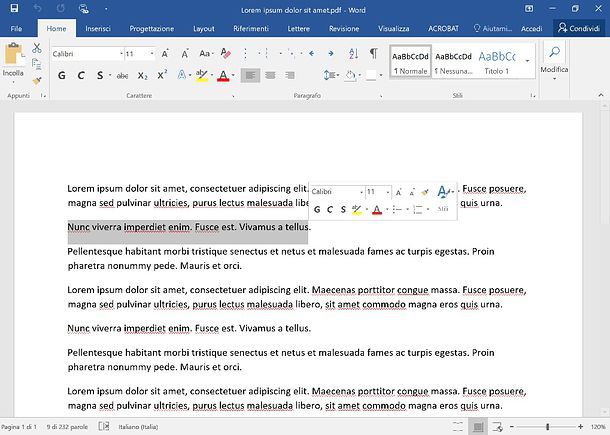The height and width of the screenshot is (435, 610).
Task: Toggle bold G button in the ribbon
Action: pos(61,75)
